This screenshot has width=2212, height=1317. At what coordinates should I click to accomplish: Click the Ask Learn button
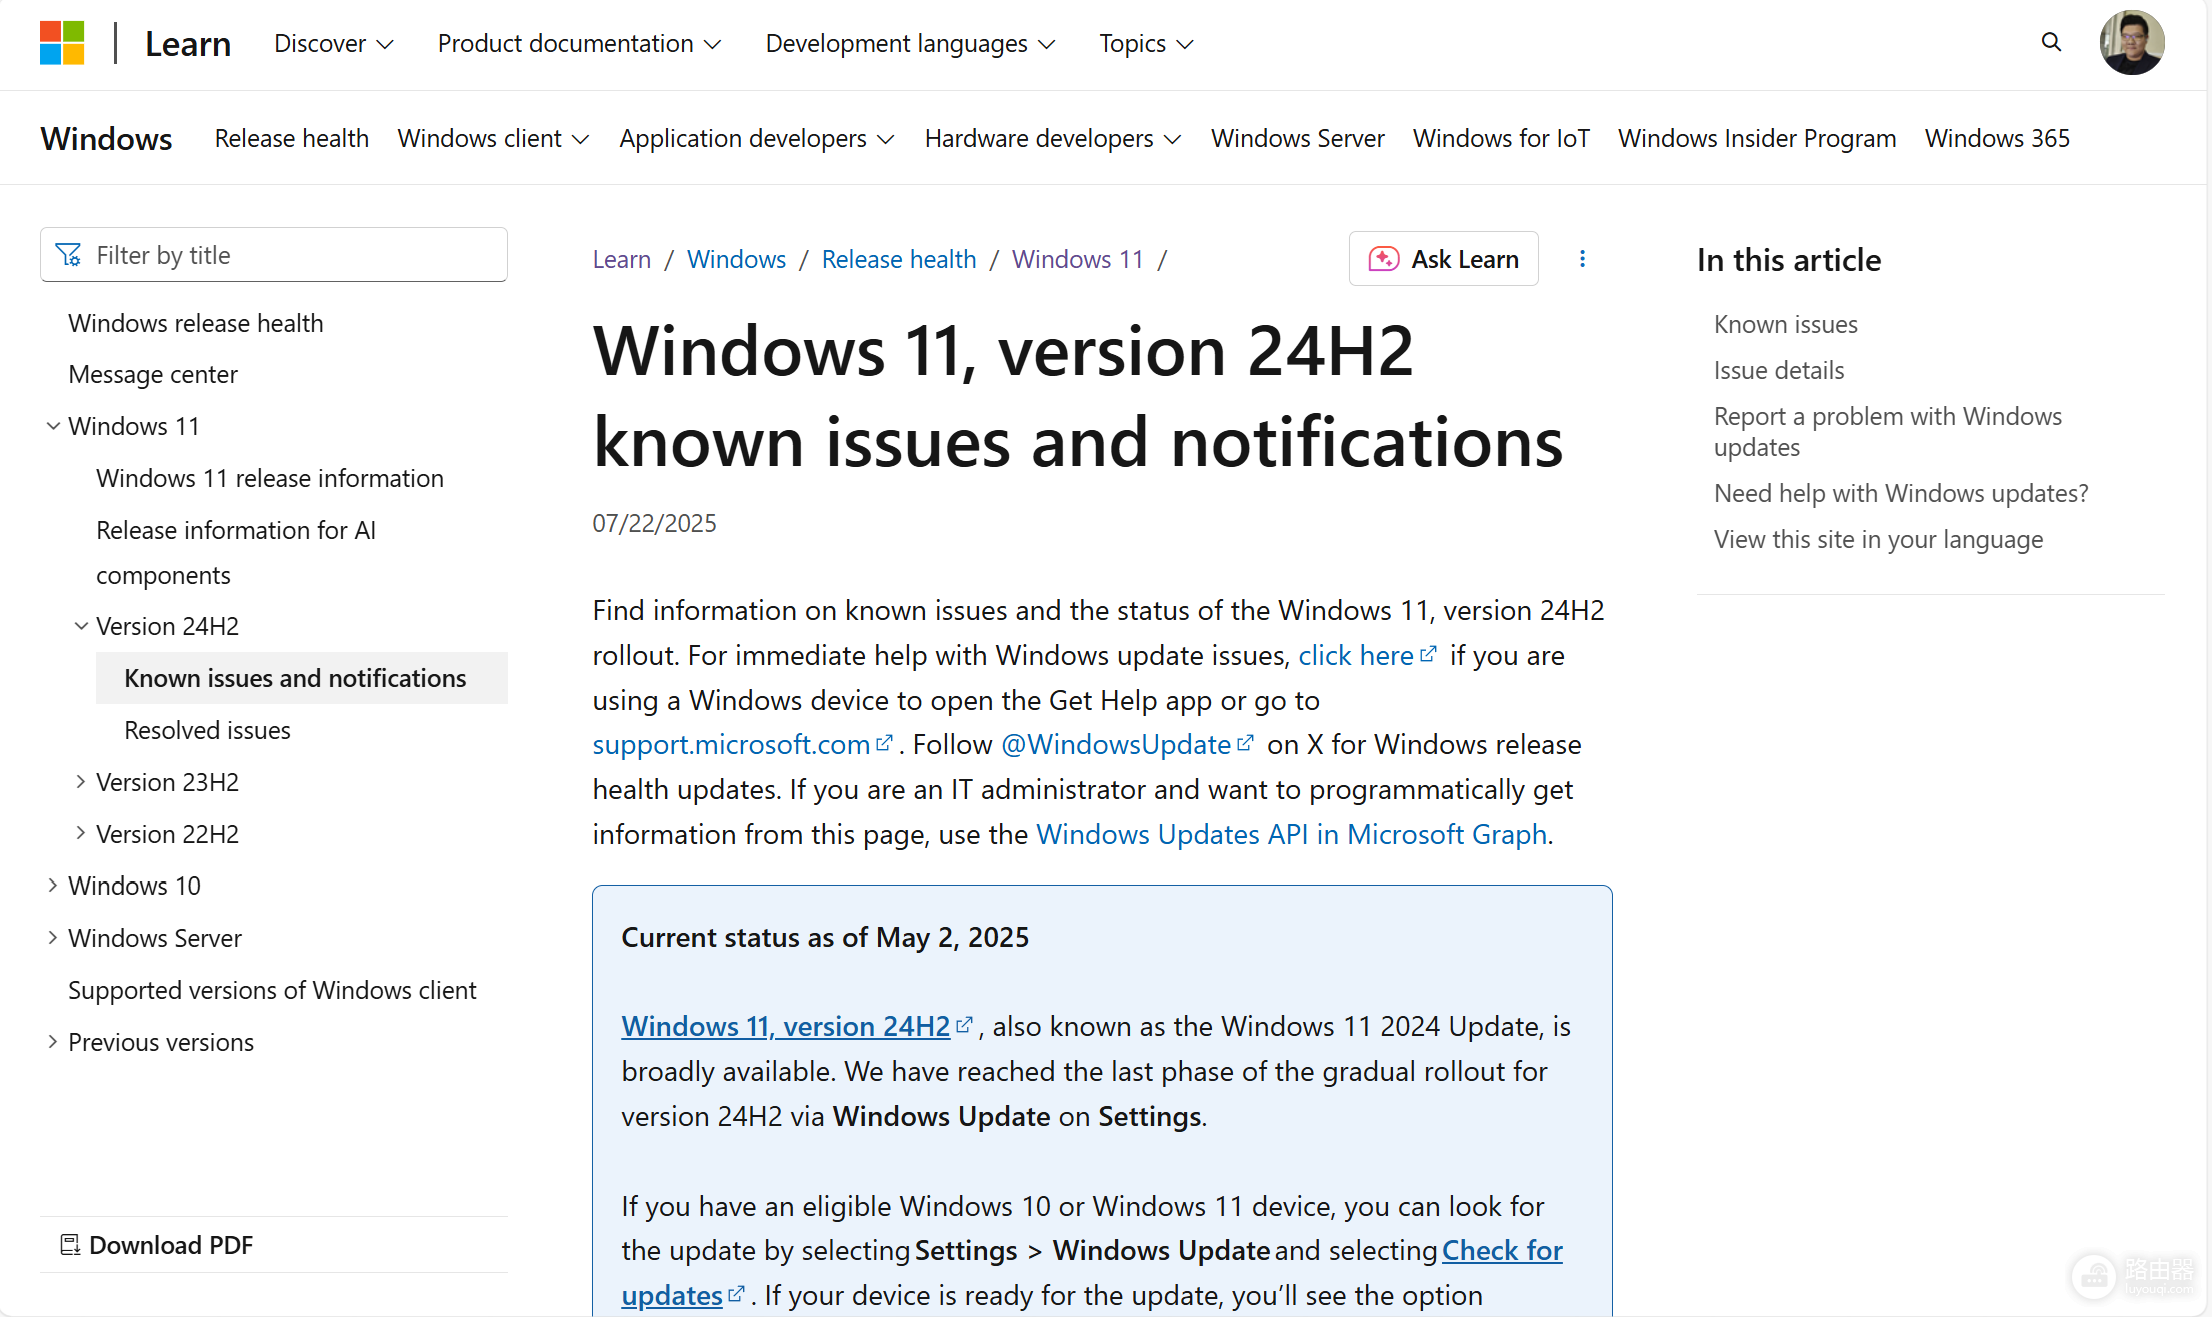pos(1443,259)
